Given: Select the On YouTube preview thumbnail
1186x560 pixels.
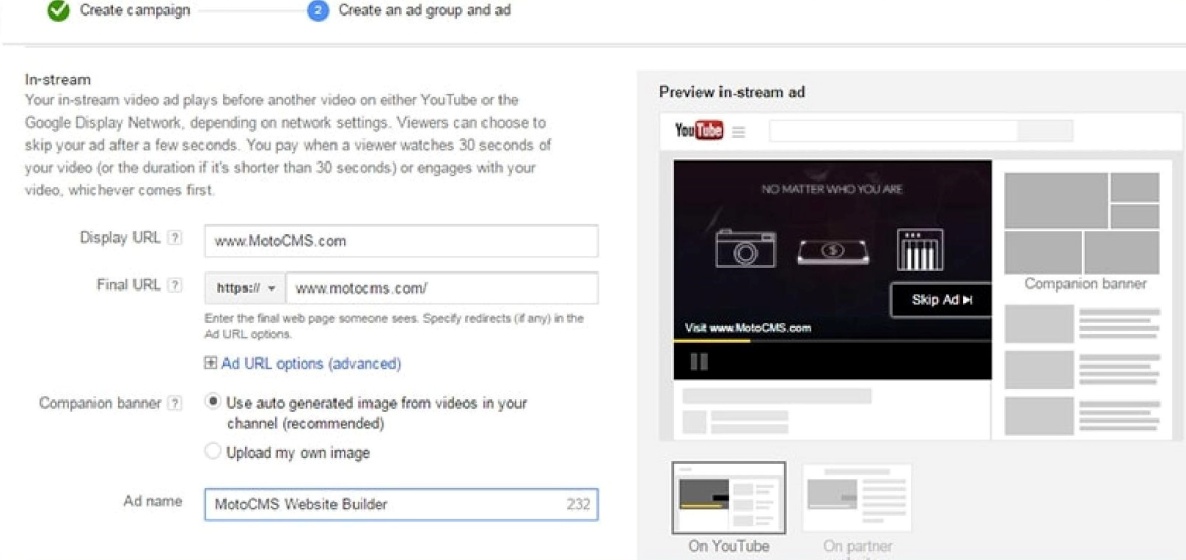Looking at the screenshot, I should coord(728,498).
